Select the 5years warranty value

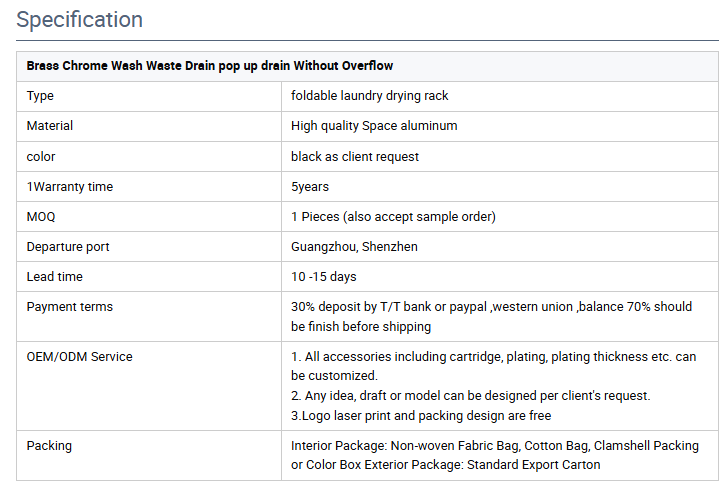tap(310, 187)
